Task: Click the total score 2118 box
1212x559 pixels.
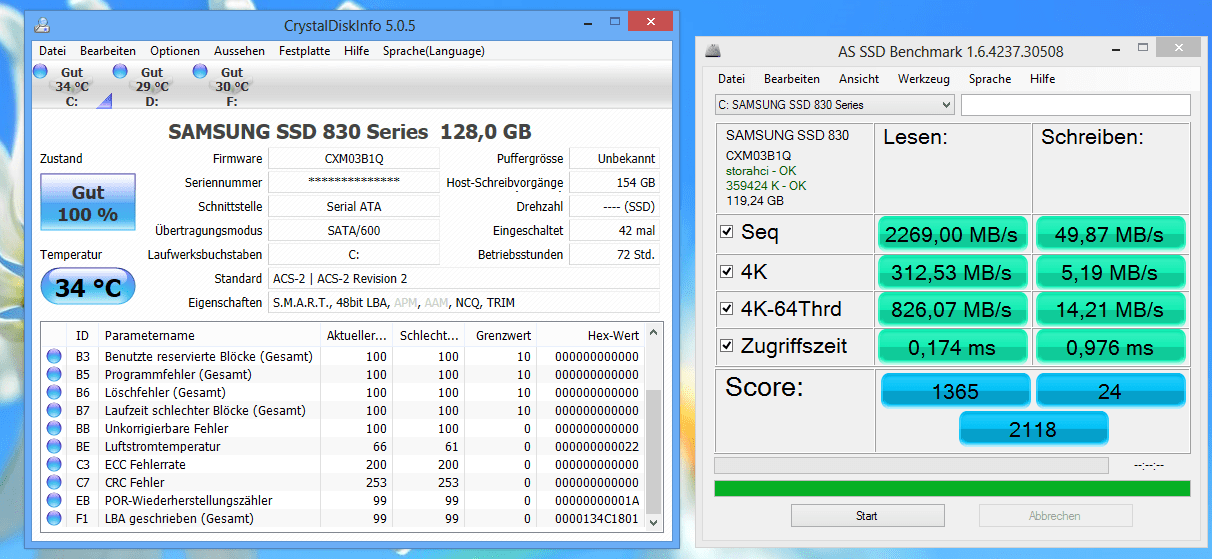Action: click(x=1033, y=429)
